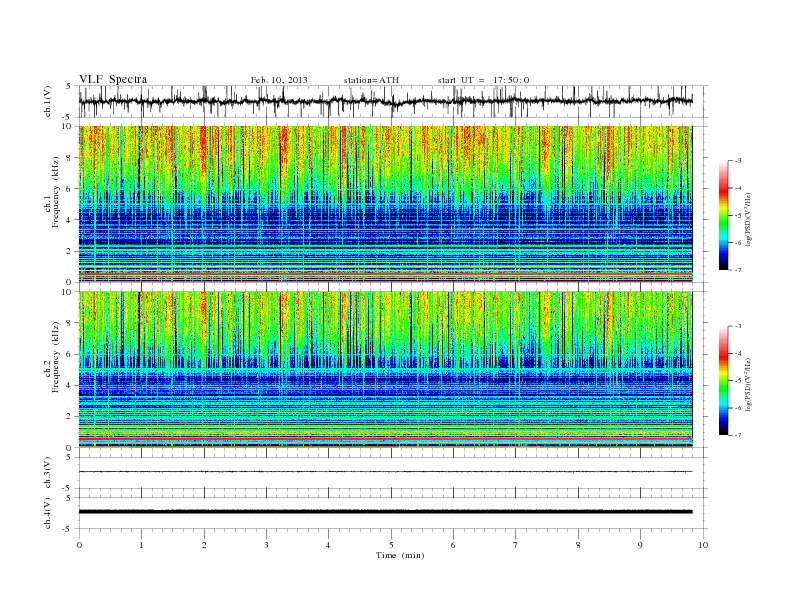The width and height of the screenshot is (792, 612).
Task: Click the "ch.4(V)" axis label
Action: coord(48,514)
